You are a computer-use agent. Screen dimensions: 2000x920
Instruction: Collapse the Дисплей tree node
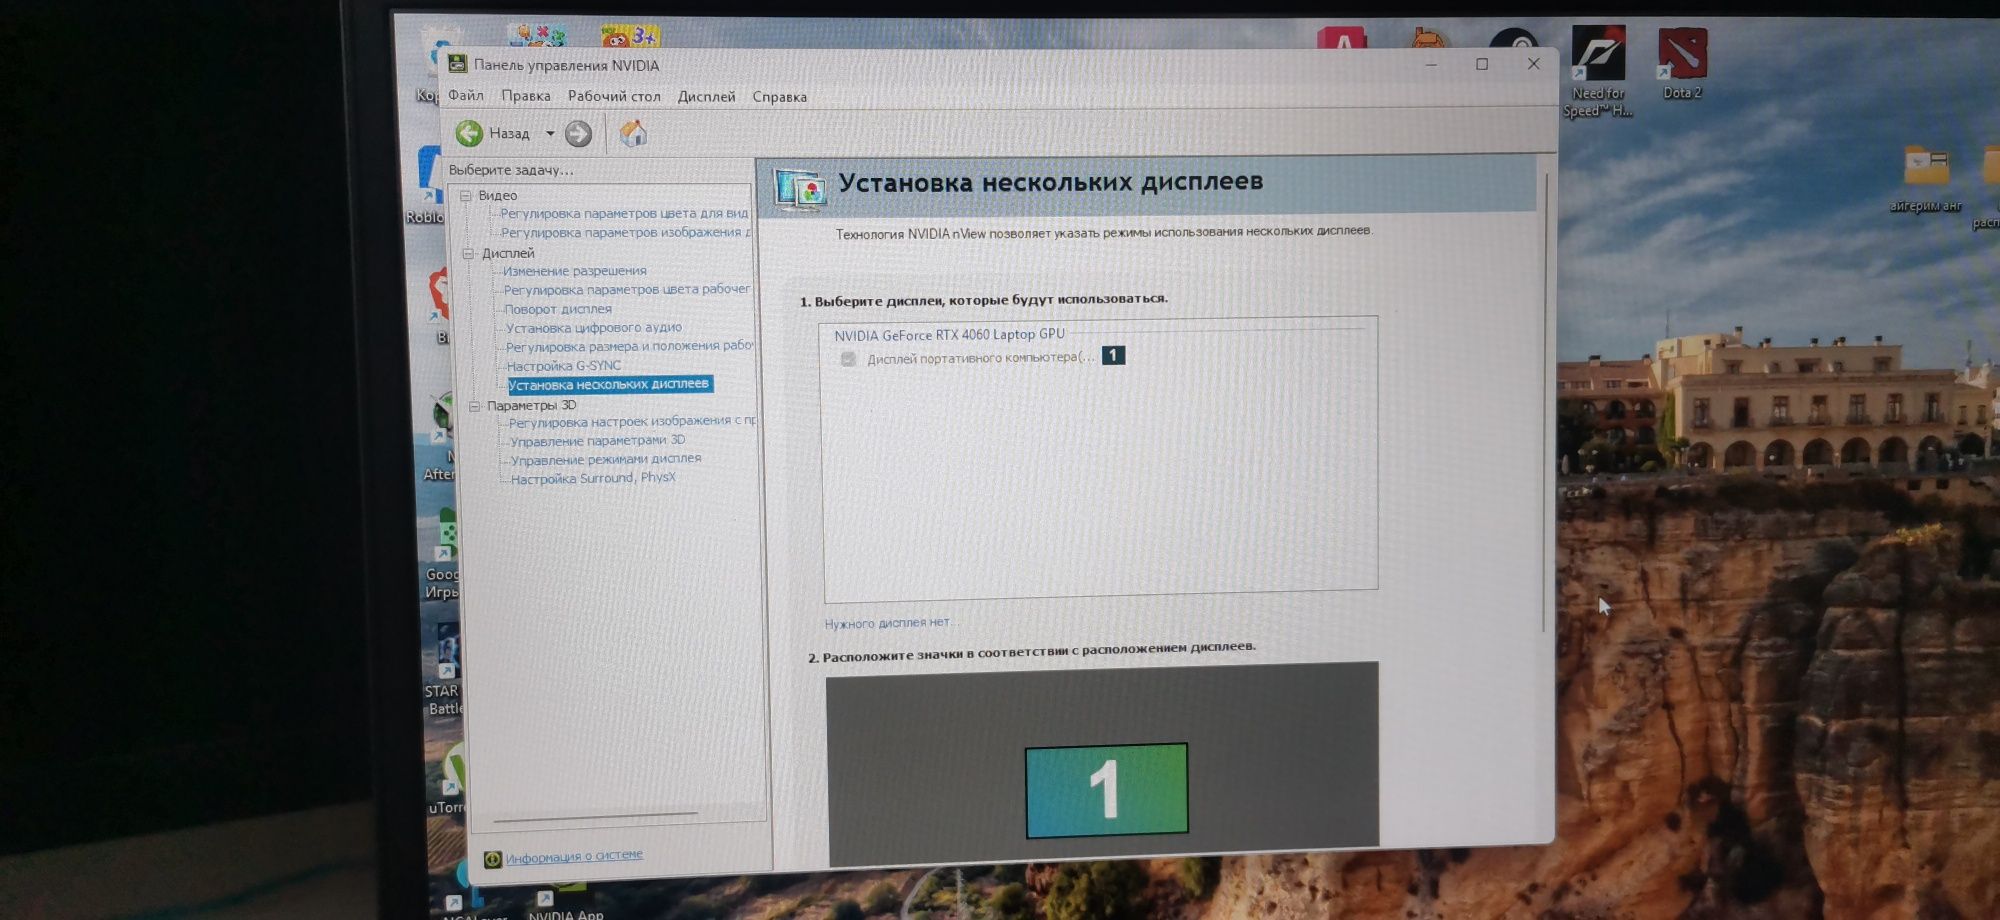(467, 254)
